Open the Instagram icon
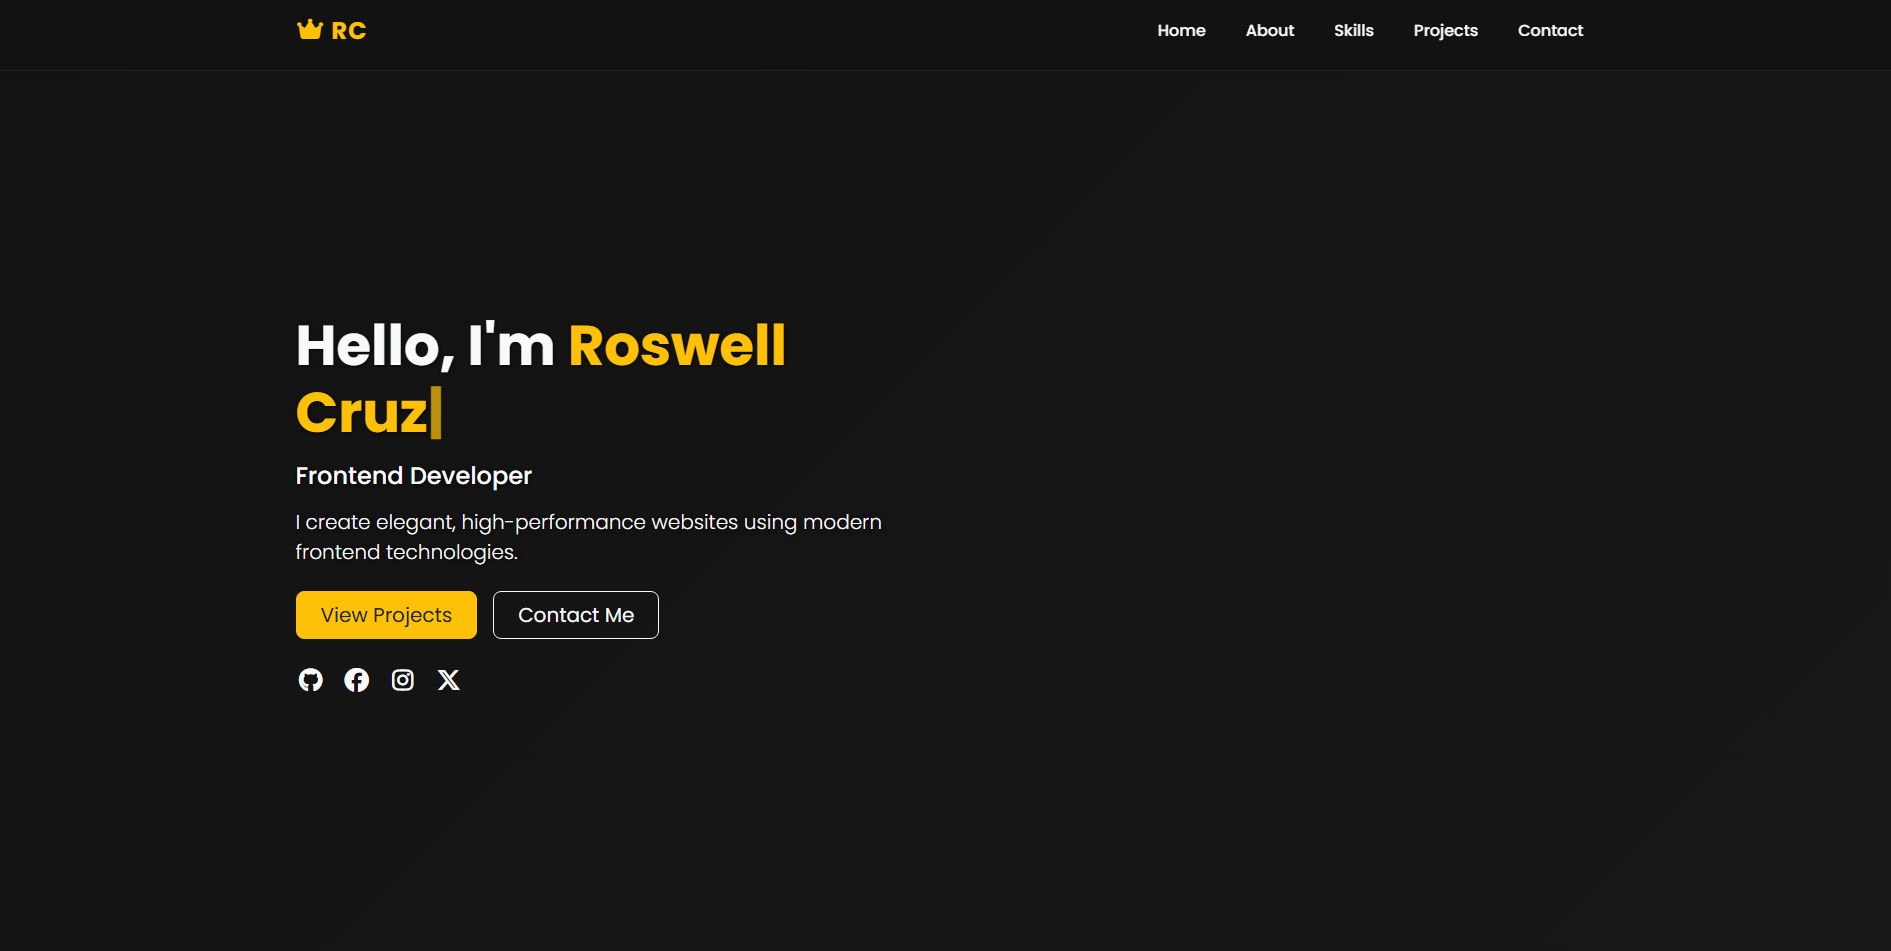The width and height of the screenshot is (1891, 951). (x=402, y=680)
